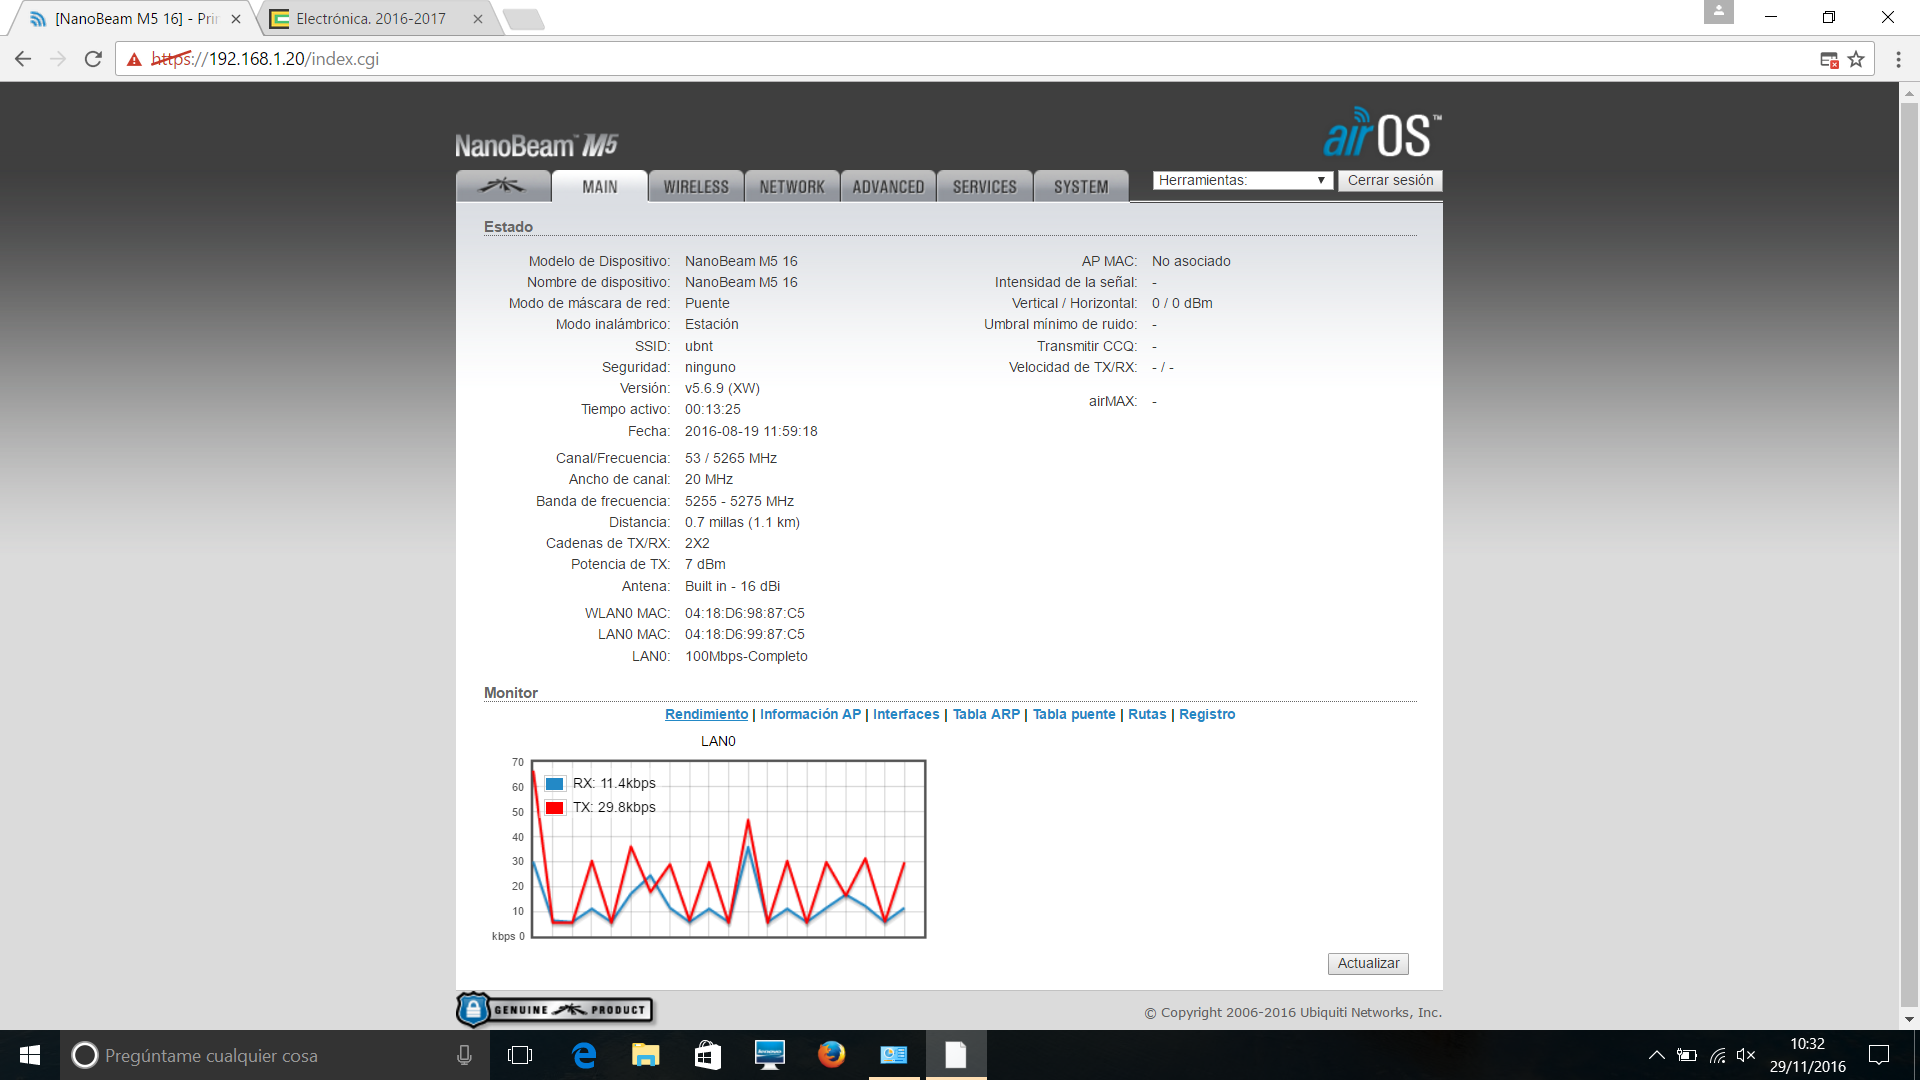Click the version text v5.6.9 (XW)
This screenshot has width=1920, height=1080.
pos(722,388)
